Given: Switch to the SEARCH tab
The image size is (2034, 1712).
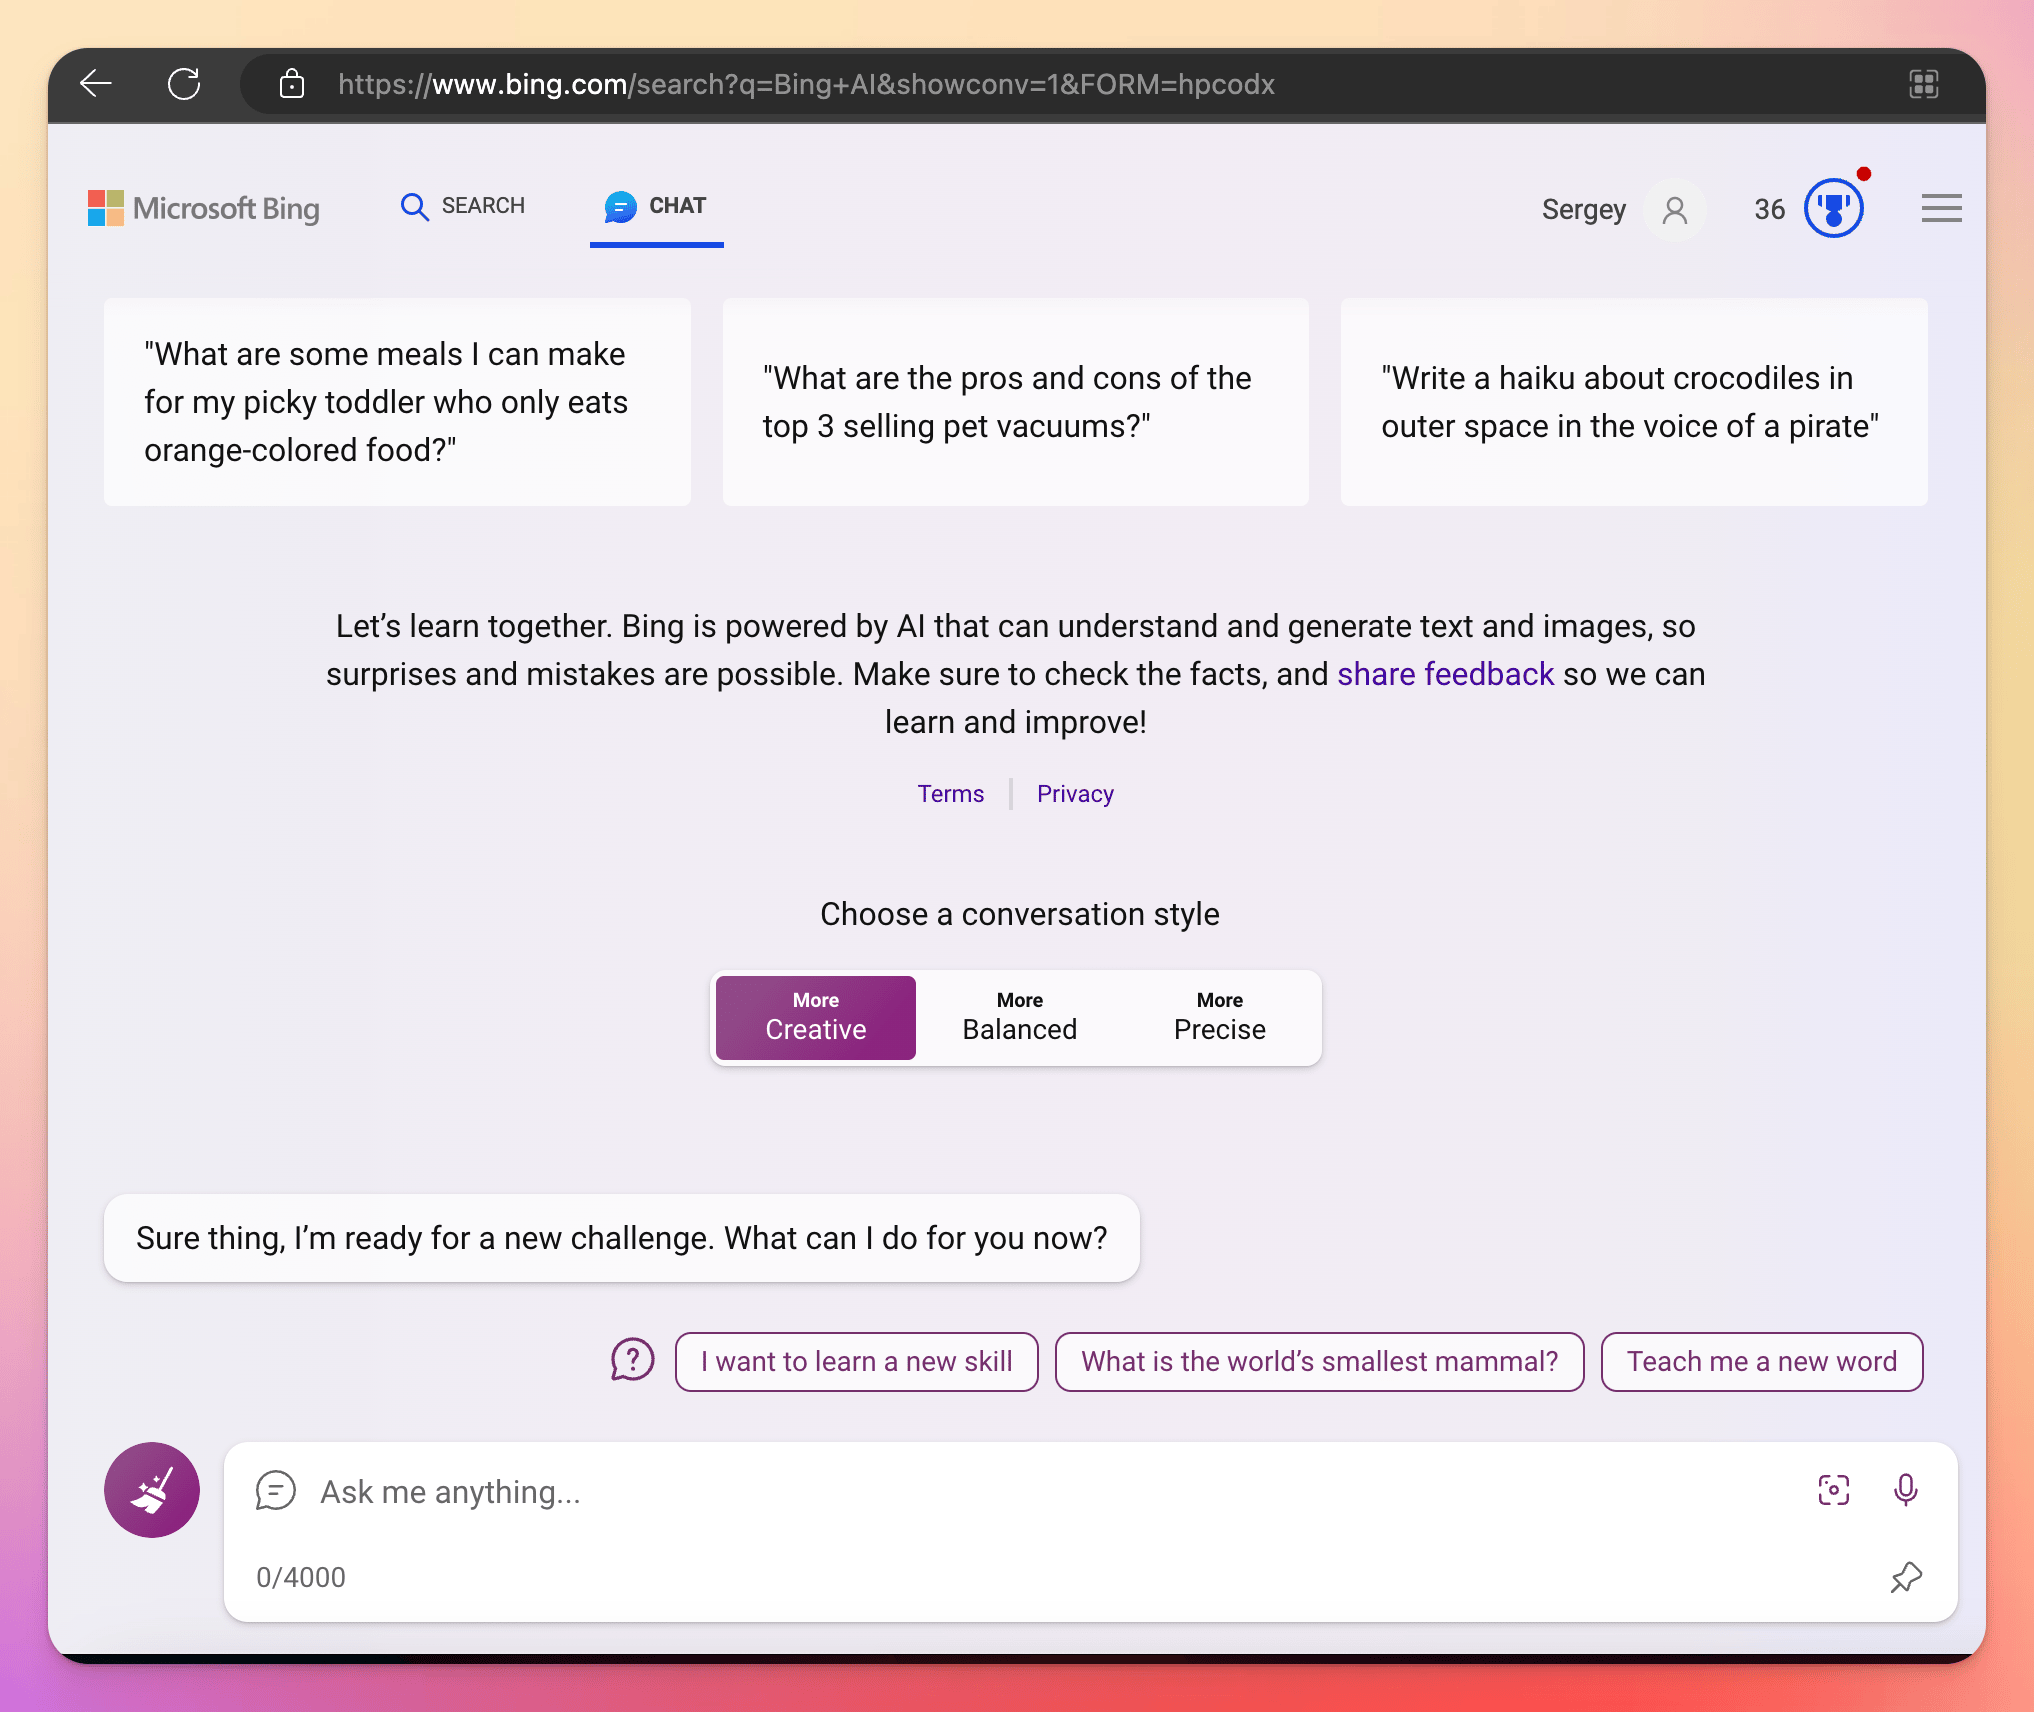Looking at the screenshot, I should point(462,206).
